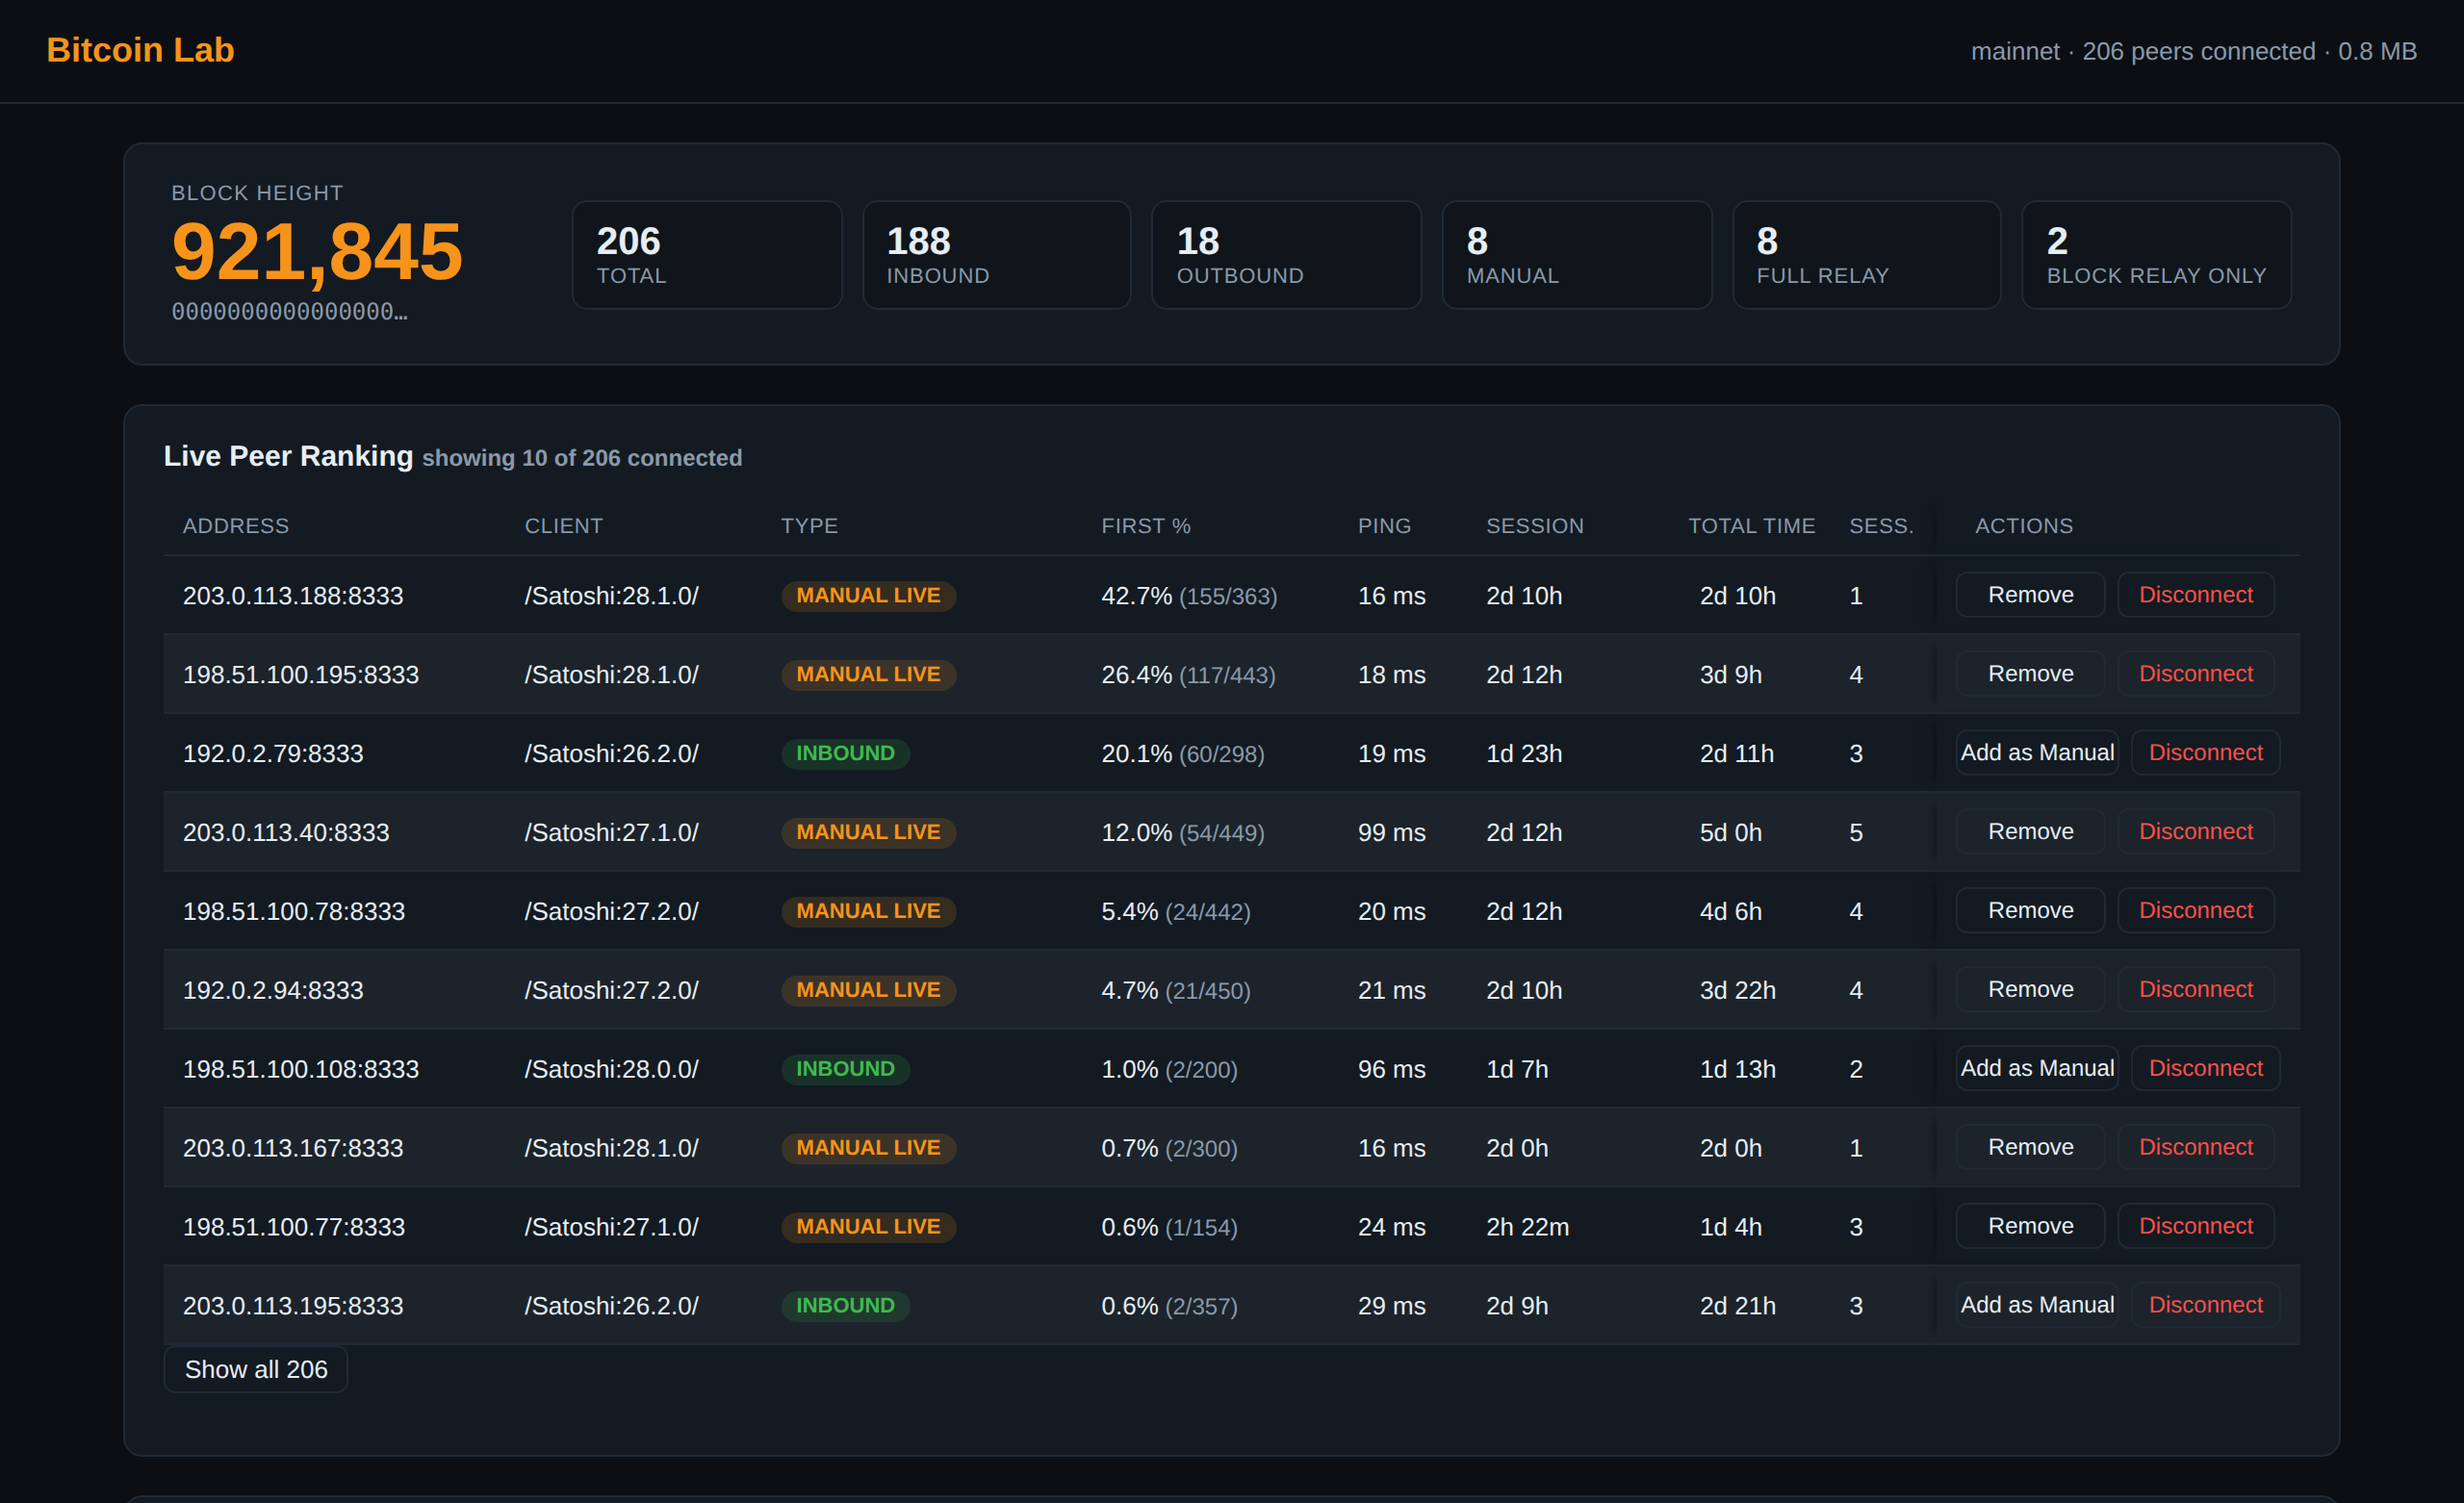
Task: Click the INBOUND badge for 192.0.2.79:8333
Action: pyautogui.click(x=845, y=753)
